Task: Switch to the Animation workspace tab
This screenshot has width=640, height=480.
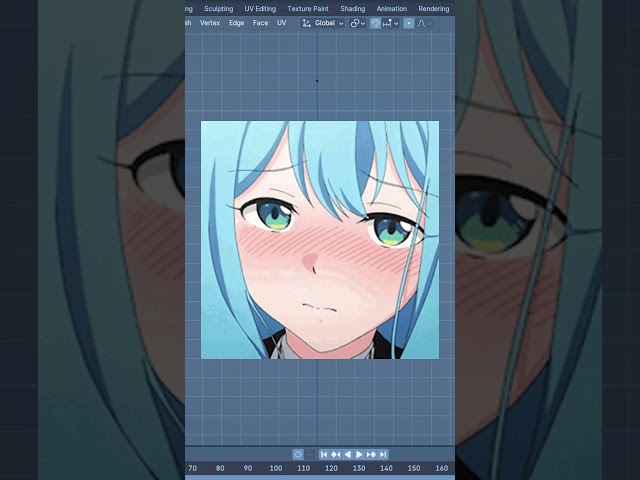Action: (391, 9)
